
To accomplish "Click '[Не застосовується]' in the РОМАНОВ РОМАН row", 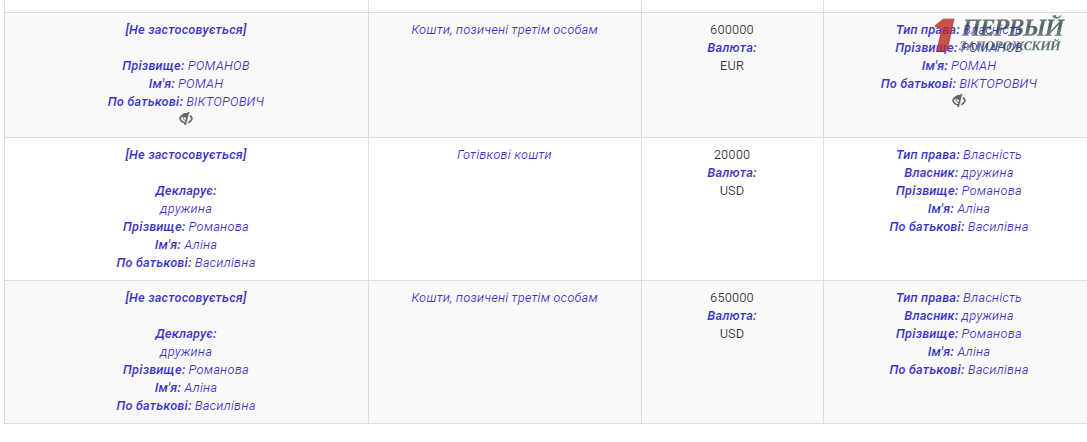I will 186,30.
